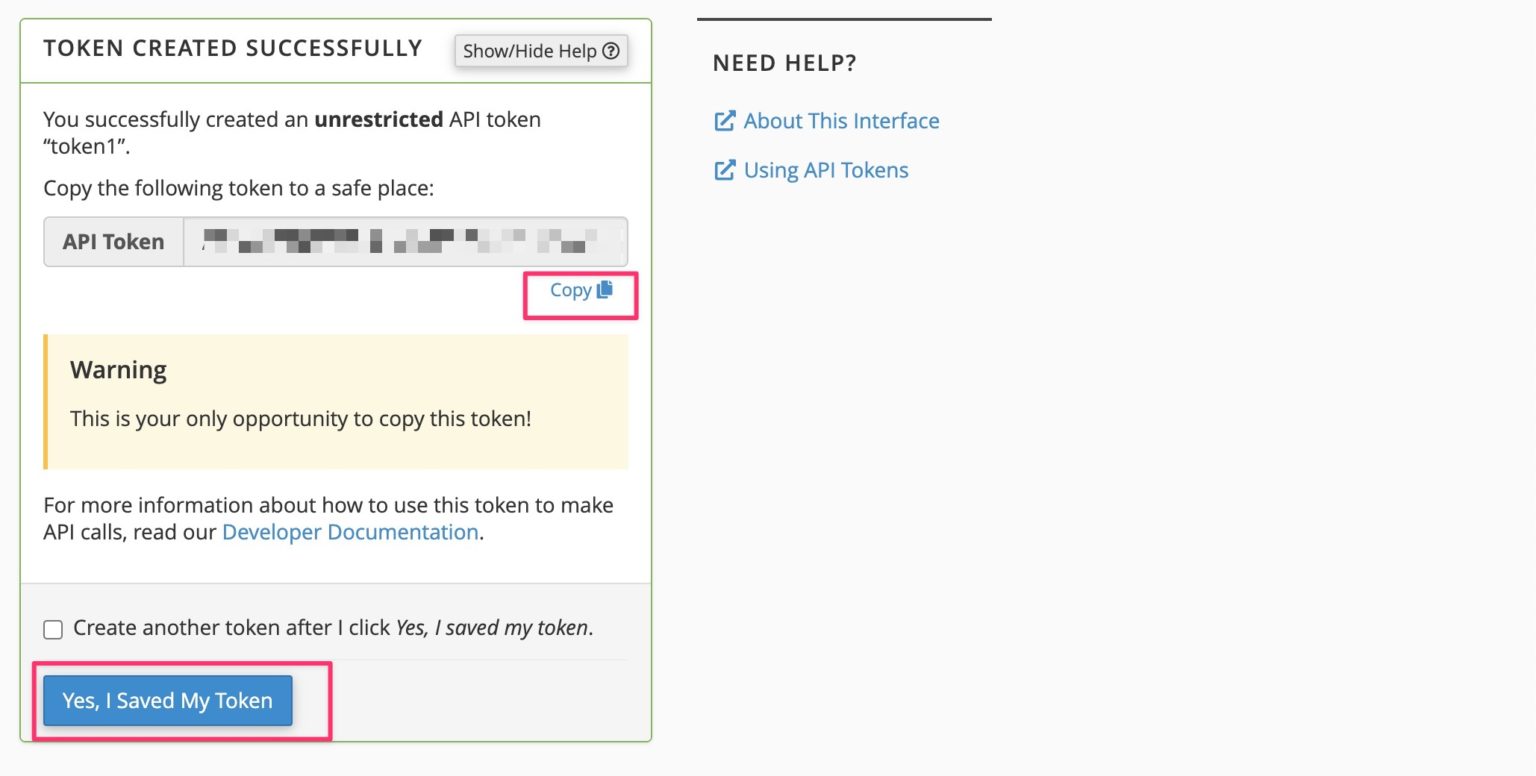Screen dimensions: 1536x776
Task: Click the 'Copy the following token' instruction text
Action: coord(238,188)
